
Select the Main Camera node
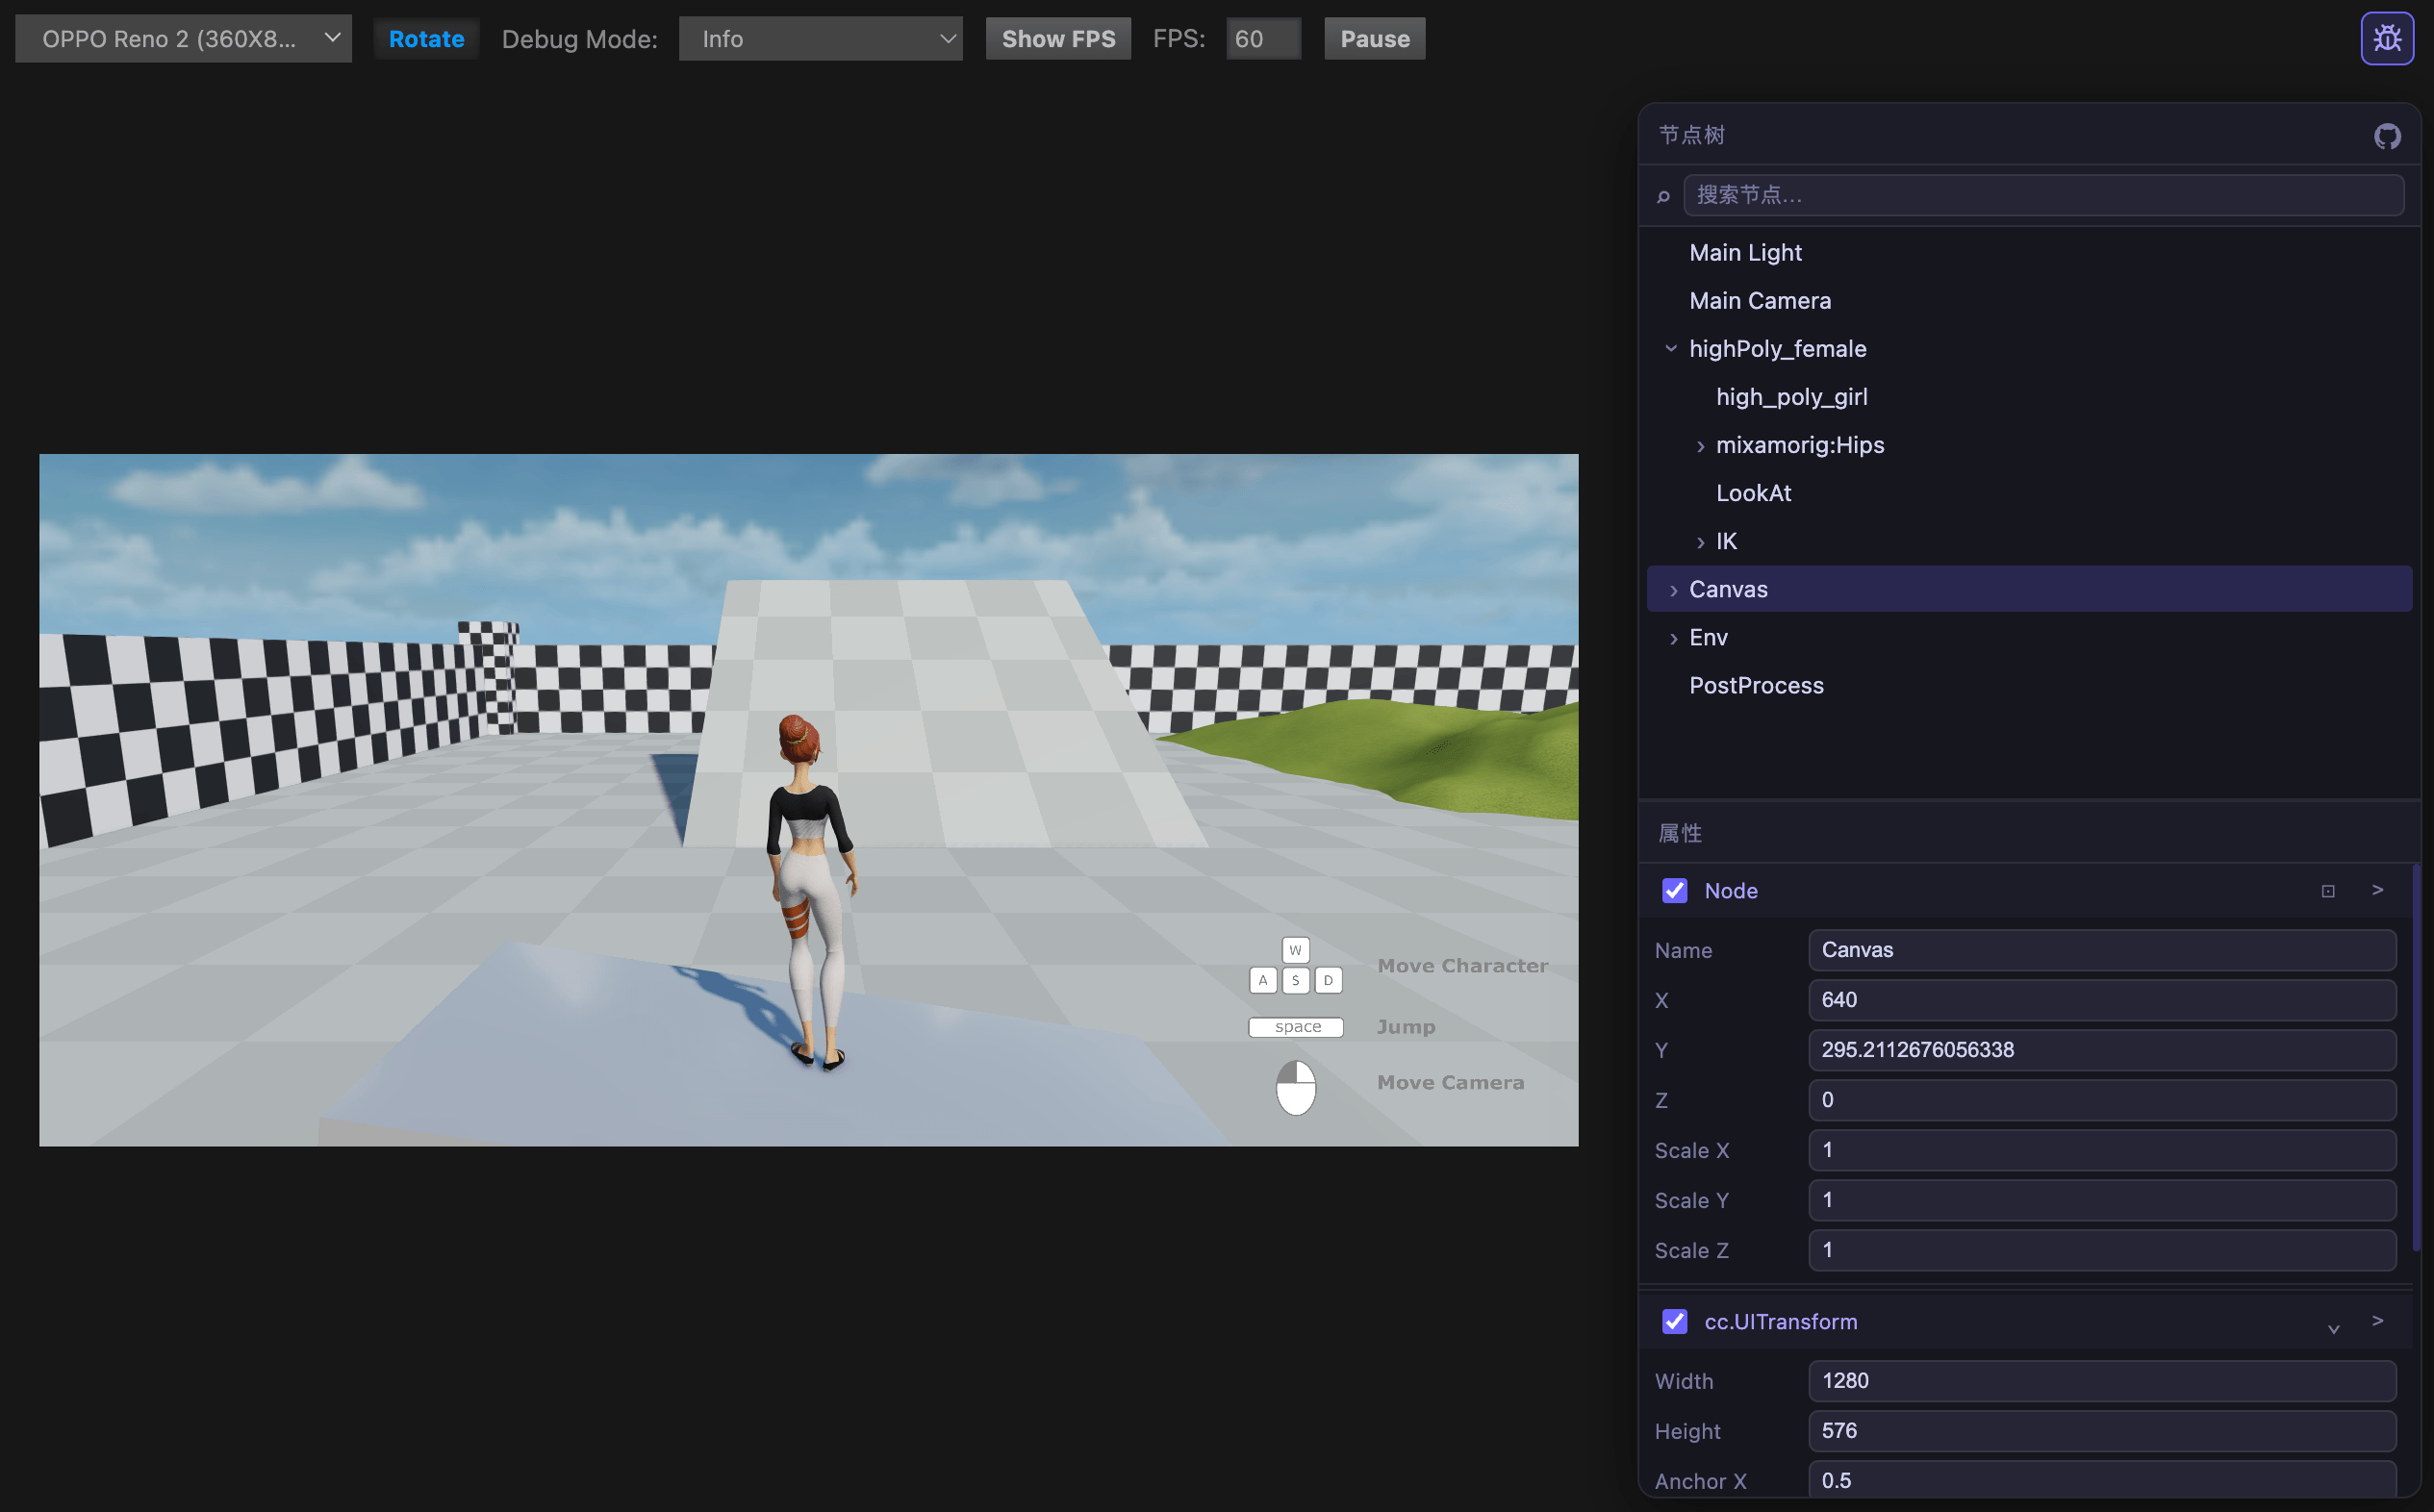[1759, 301]
